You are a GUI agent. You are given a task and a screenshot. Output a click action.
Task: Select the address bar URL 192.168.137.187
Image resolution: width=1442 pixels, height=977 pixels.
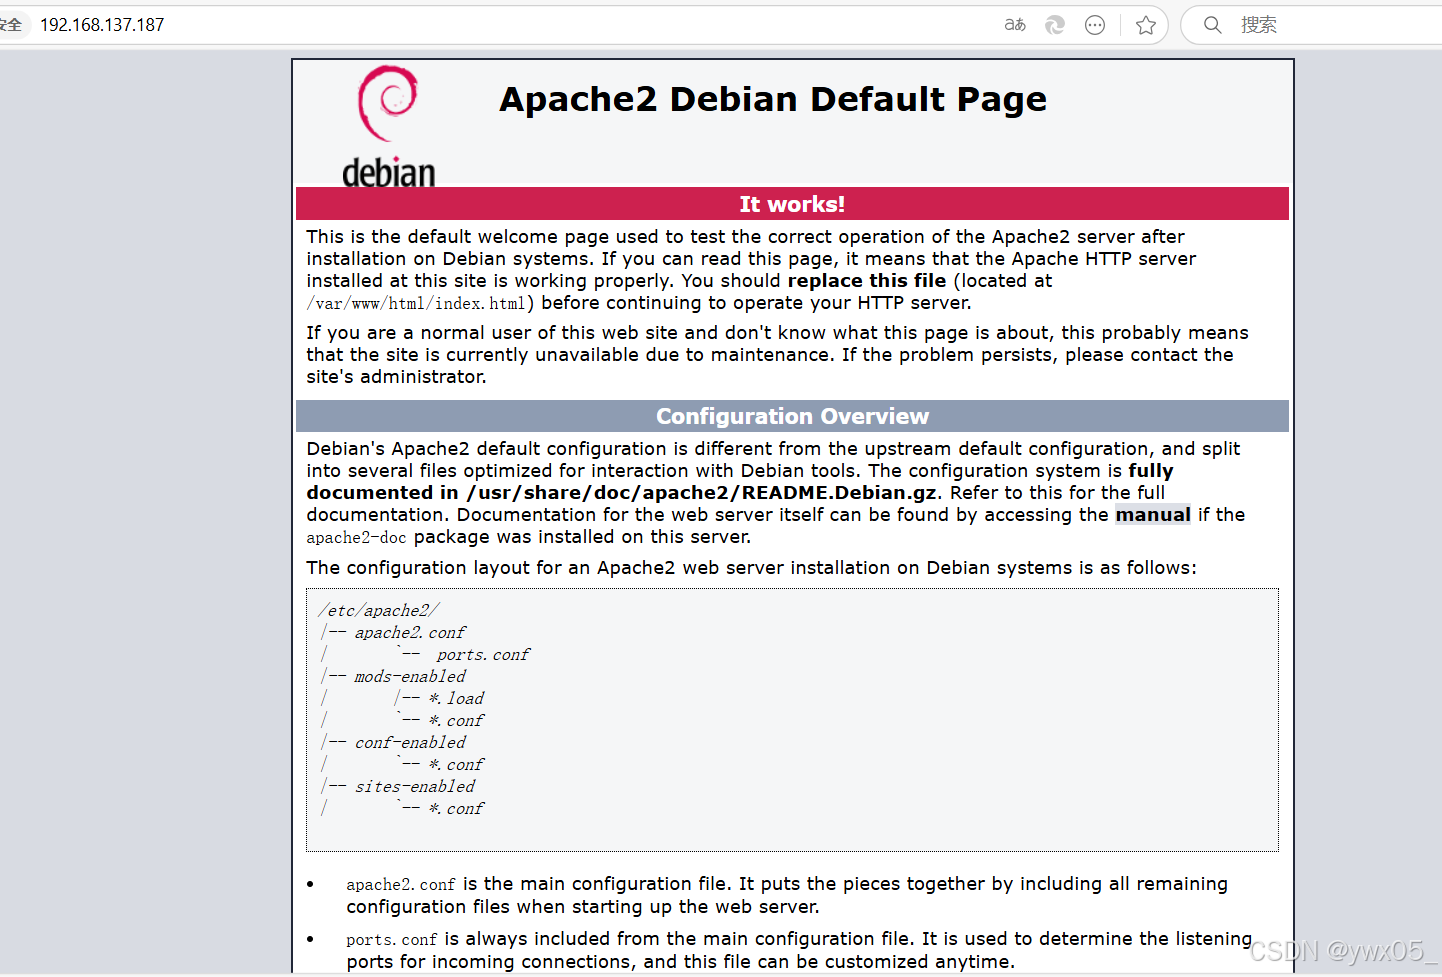click(x=102, y=25)
